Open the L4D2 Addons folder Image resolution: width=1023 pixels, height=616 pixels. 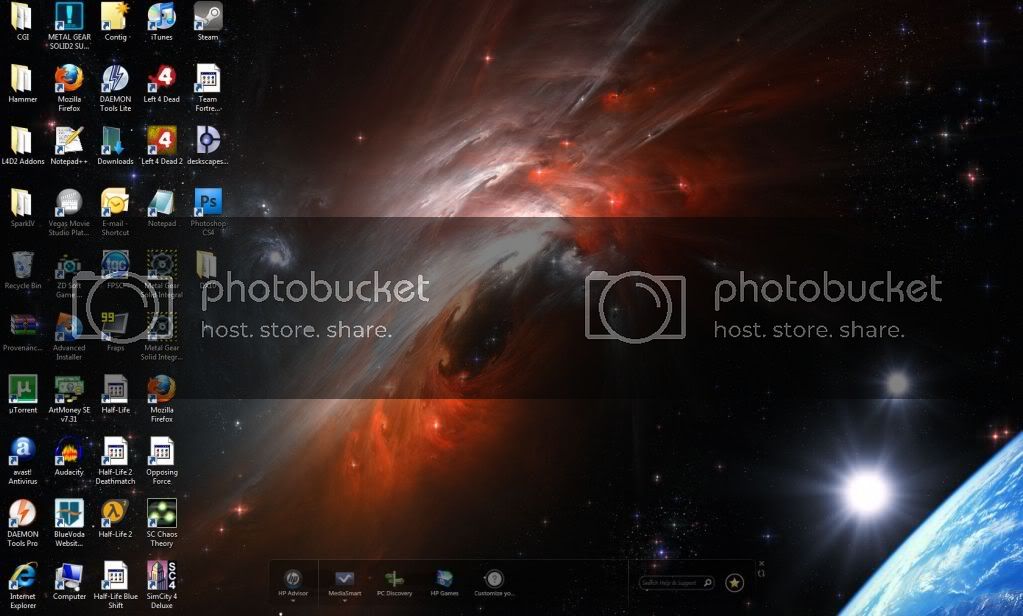pos(21,140)
